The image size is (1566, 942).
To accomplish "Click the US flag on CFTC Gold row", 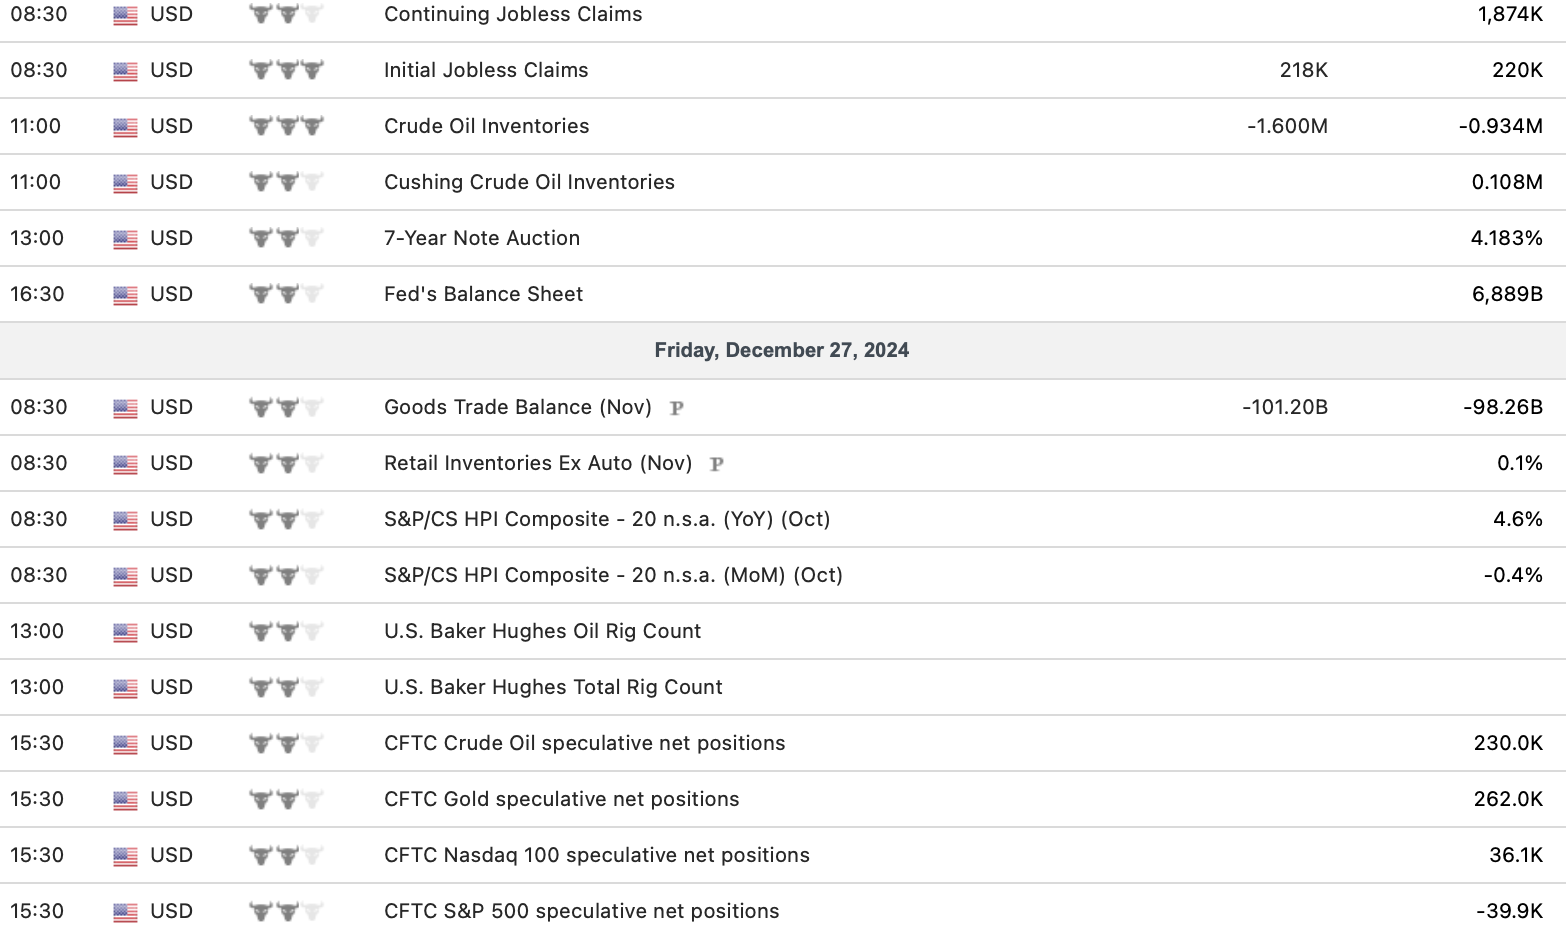I will [x=125, y=800].
